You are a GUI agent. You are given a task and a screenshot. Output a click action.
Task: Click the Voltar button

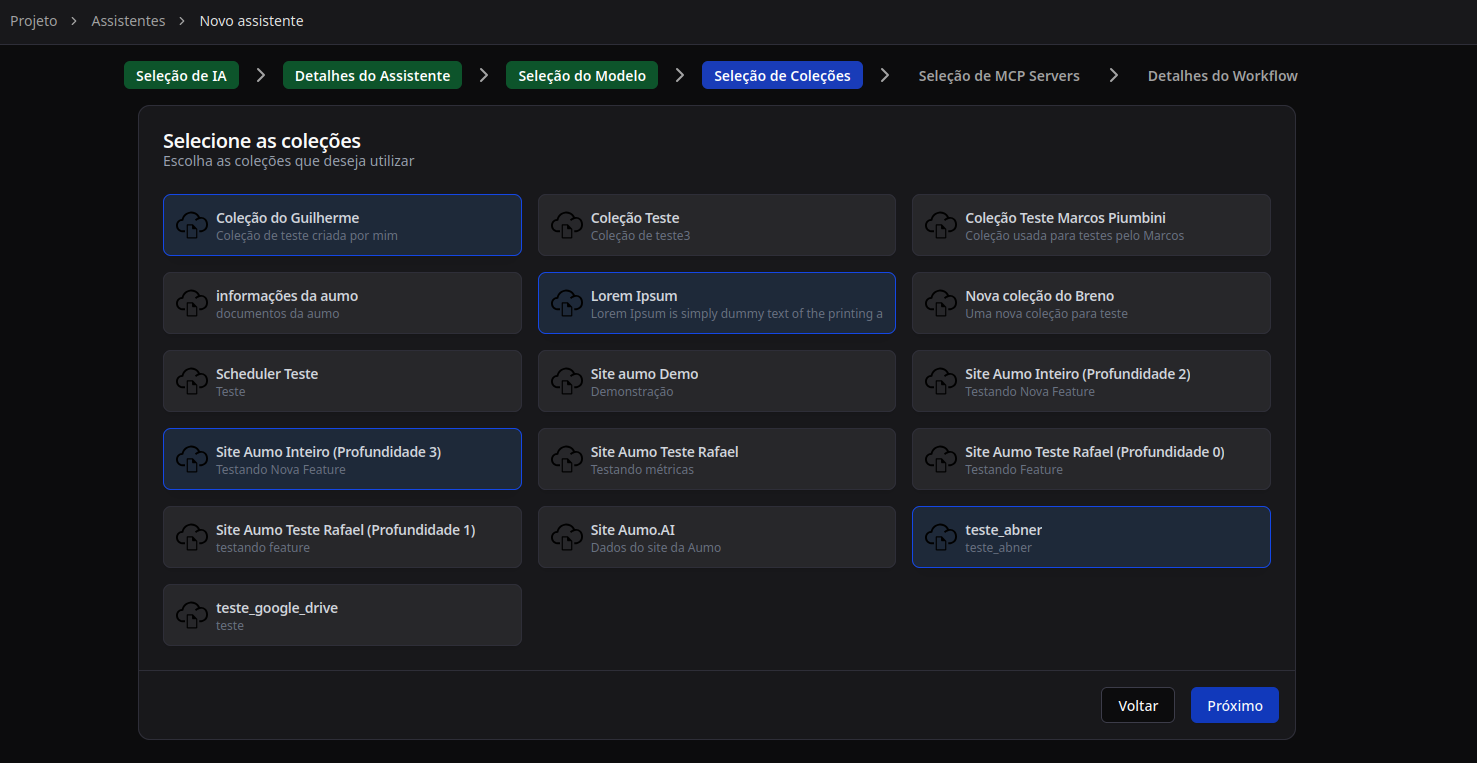coord(1137,705)
